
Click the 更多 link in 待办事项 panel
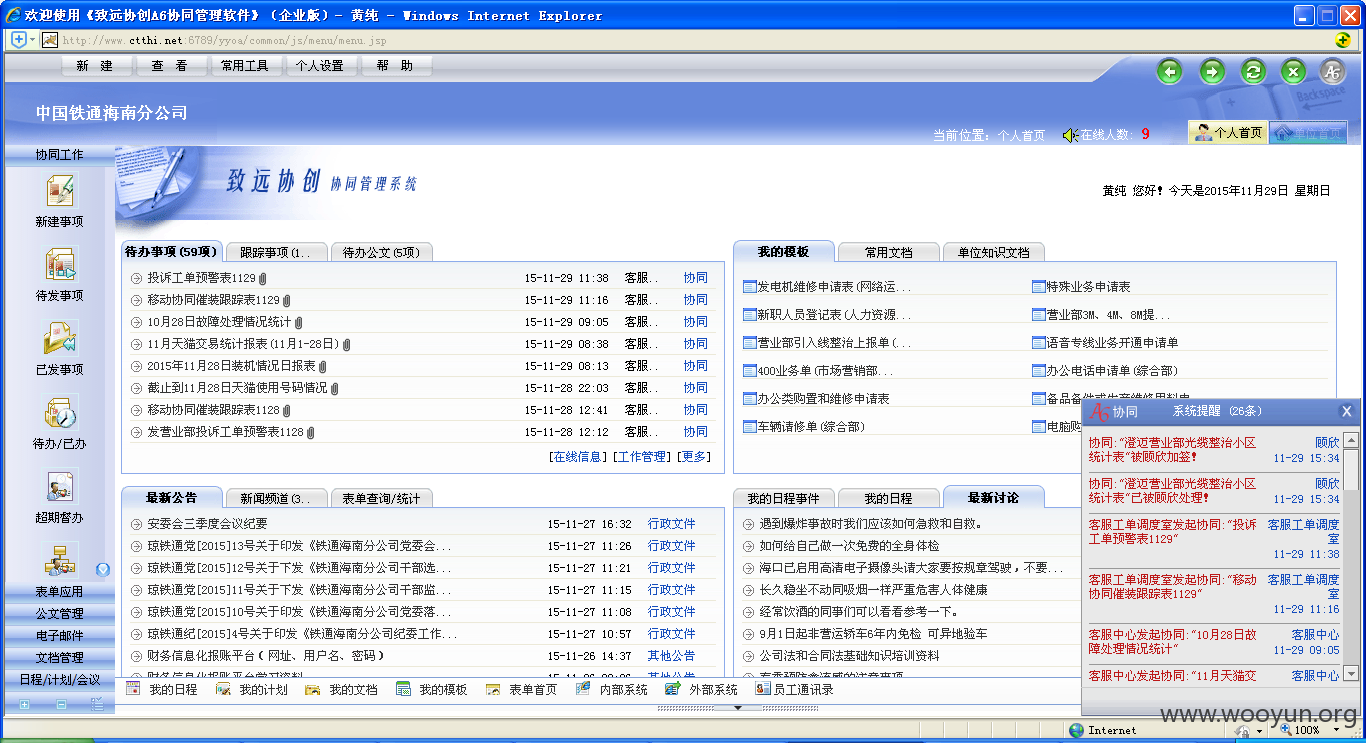(x=694, y=457)
